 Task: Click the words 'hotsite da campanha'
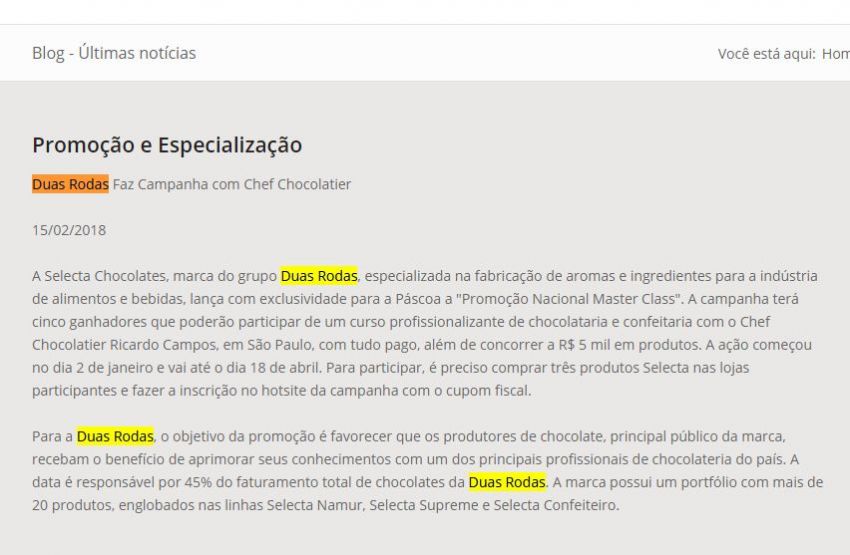(x=330, y=390)
